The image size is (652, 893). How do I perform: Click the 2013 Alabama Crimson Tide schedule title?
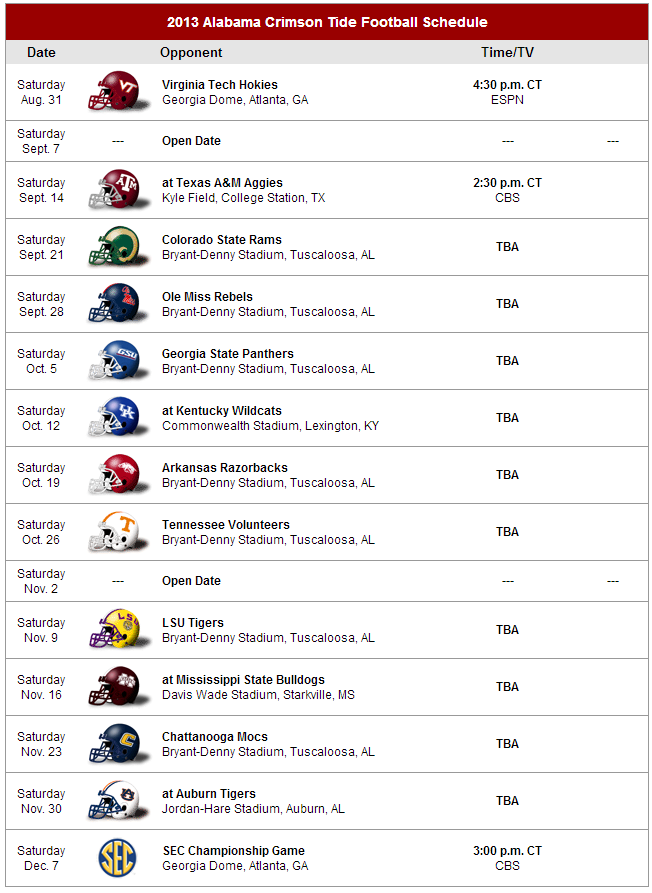click(327, 22)
